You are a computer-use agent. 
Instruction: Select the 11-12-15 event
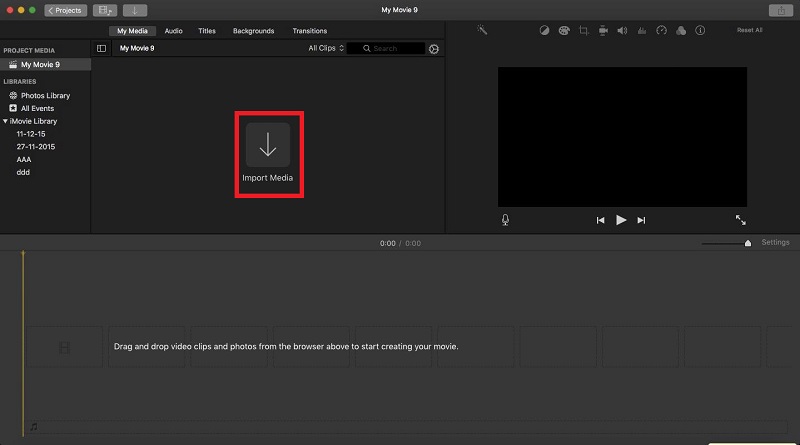pyautogui.click(x=31, y=134)
